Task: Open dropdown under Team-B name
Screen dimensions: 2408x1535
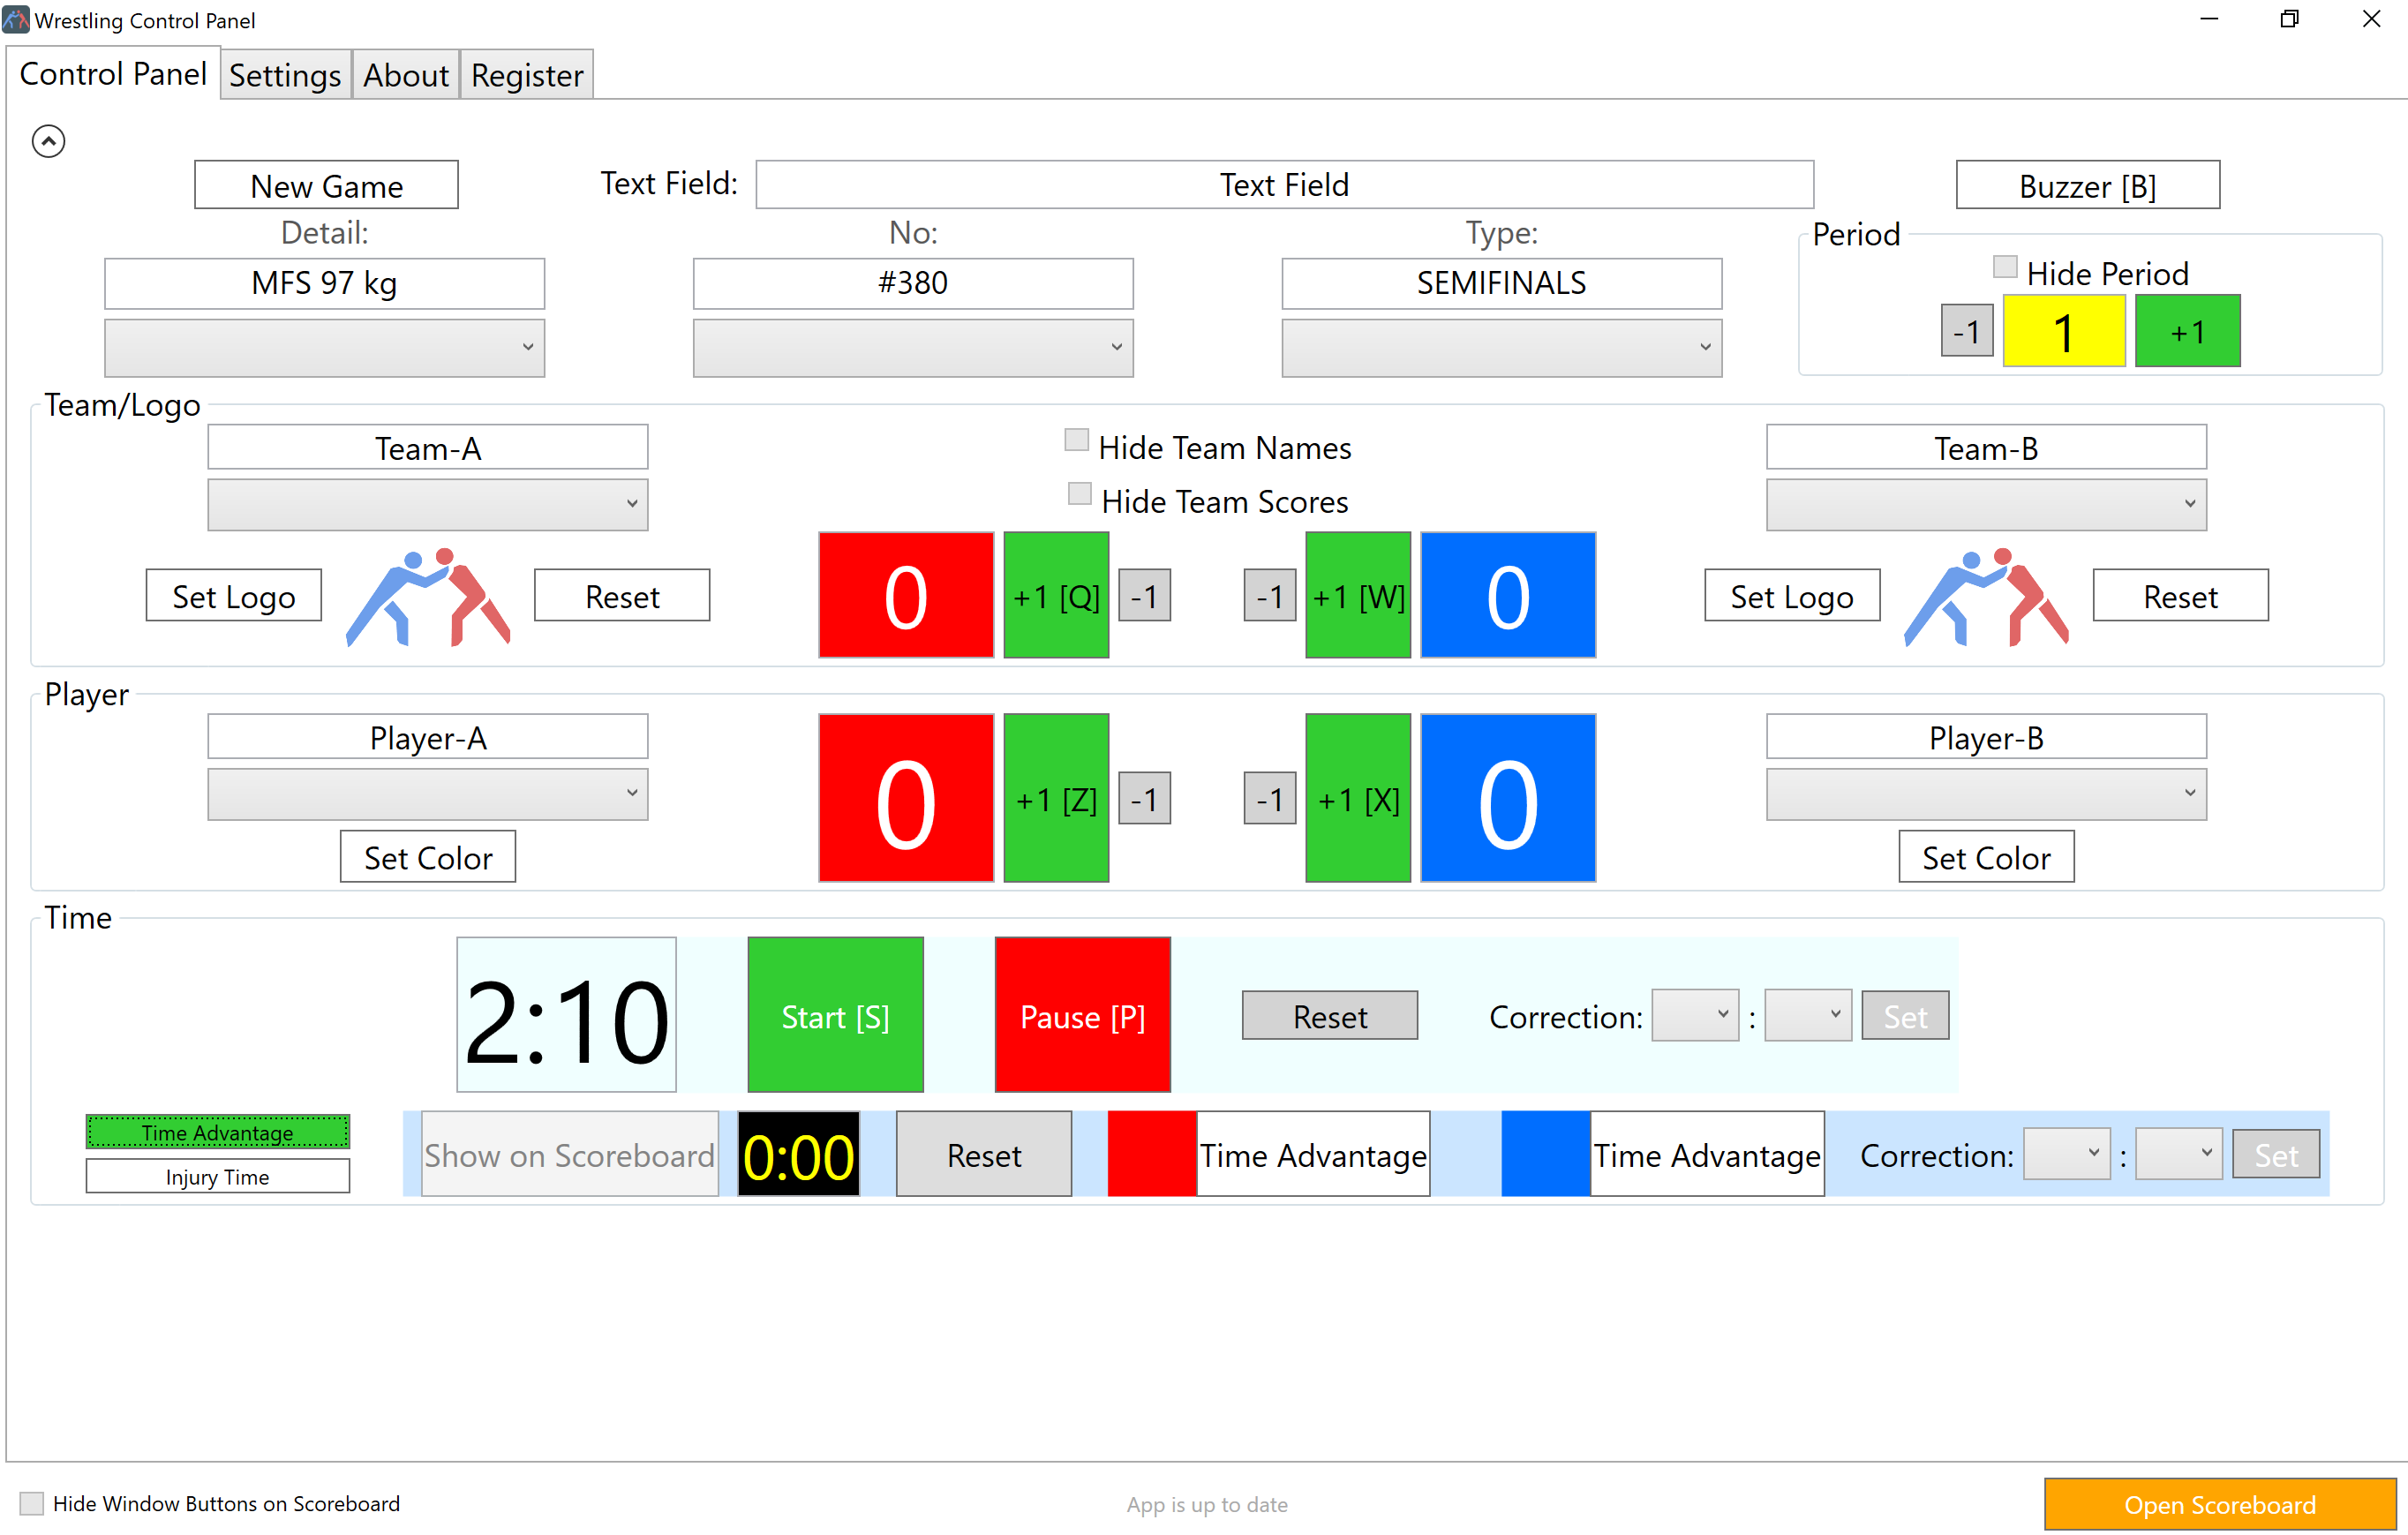Action: 1986,504
